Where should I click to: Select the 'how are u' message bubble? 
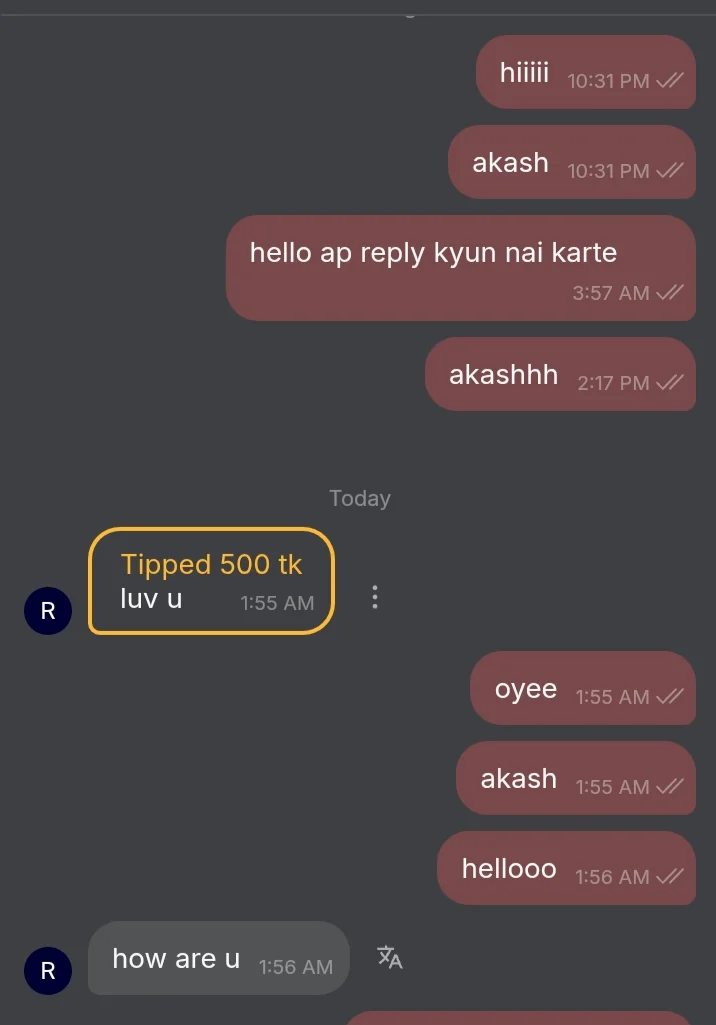pyautogui.click(x=218, y=958)
